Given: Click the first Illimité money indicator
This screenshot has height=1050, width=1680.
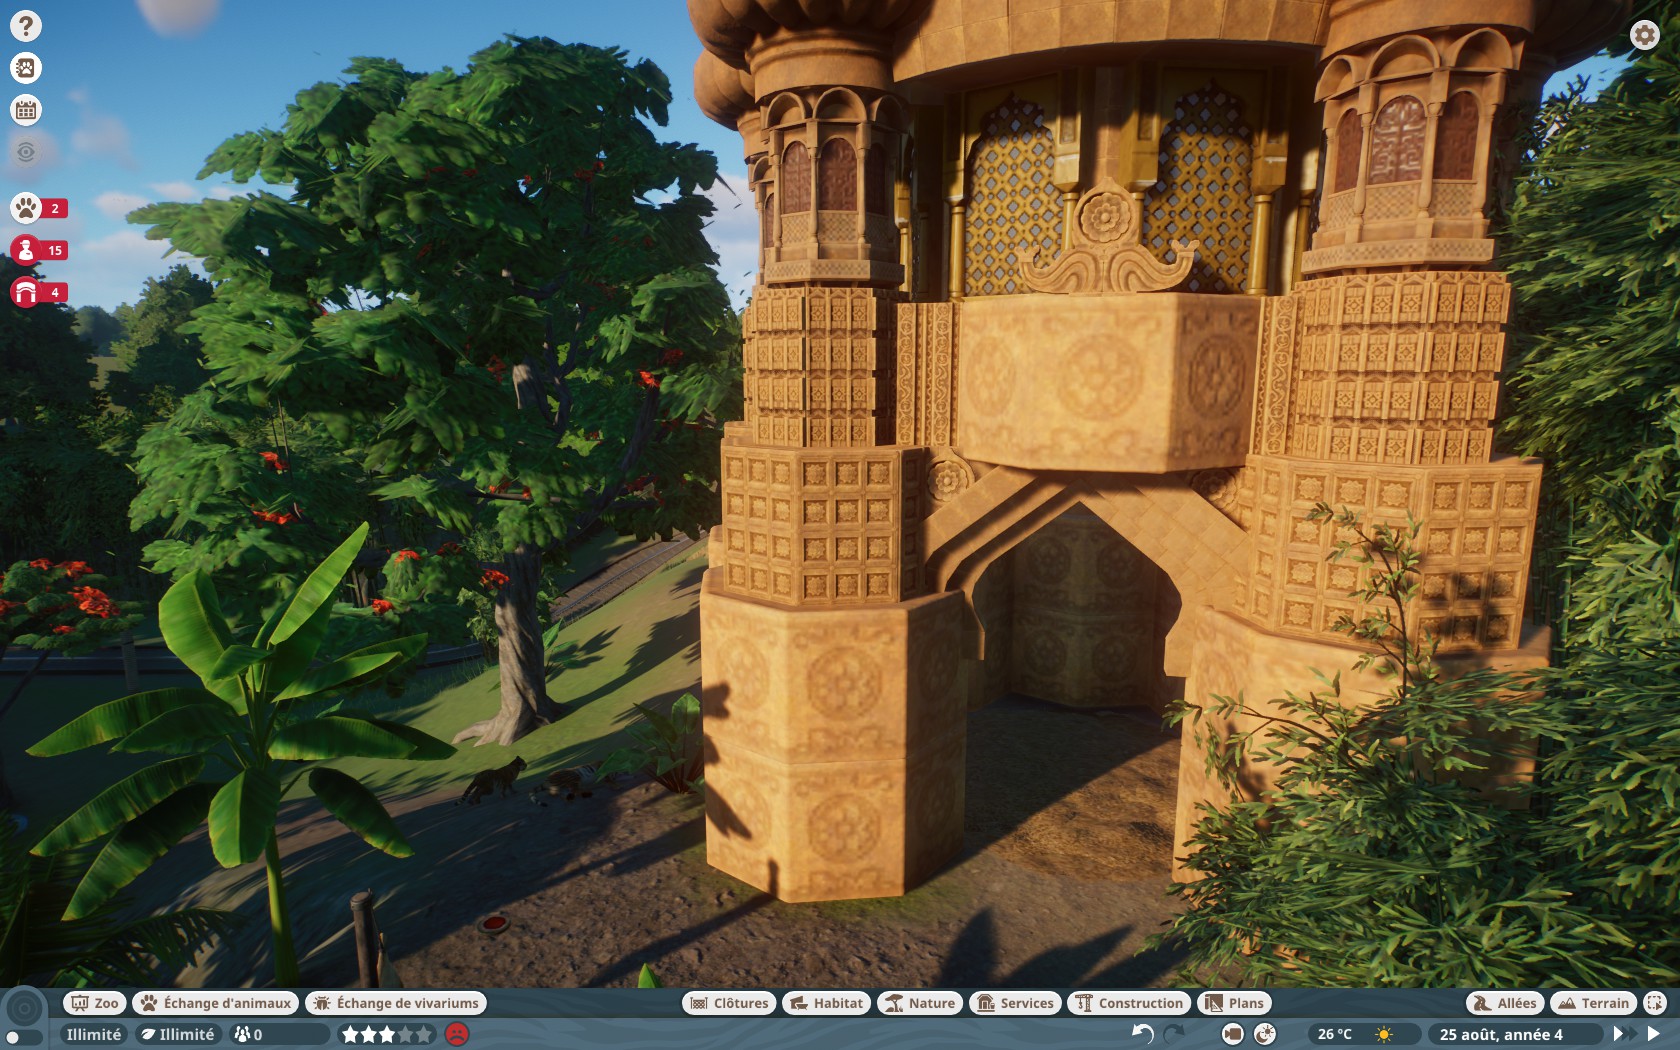Looking at the screenshot, I should [93, 1034].
